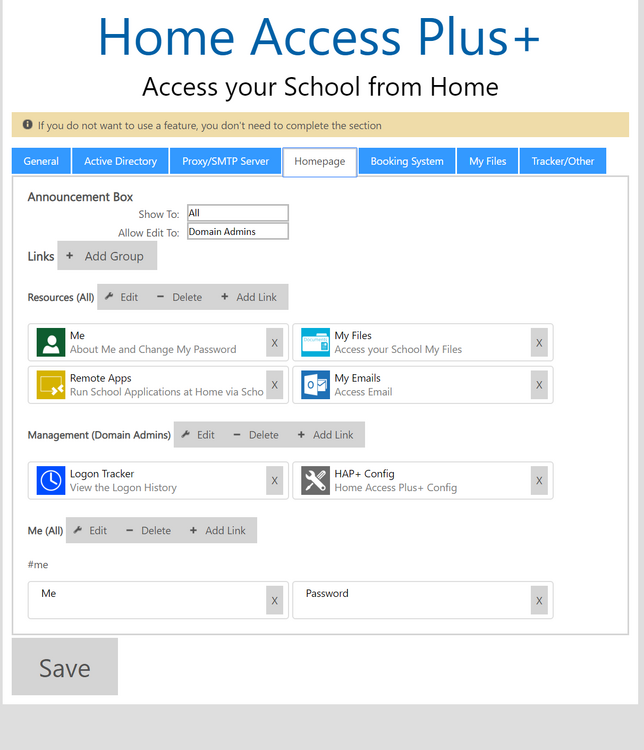Click the green Me person icon
This screenshot has width=644, height=750.
pyautogui.click(x=51, y=342)
